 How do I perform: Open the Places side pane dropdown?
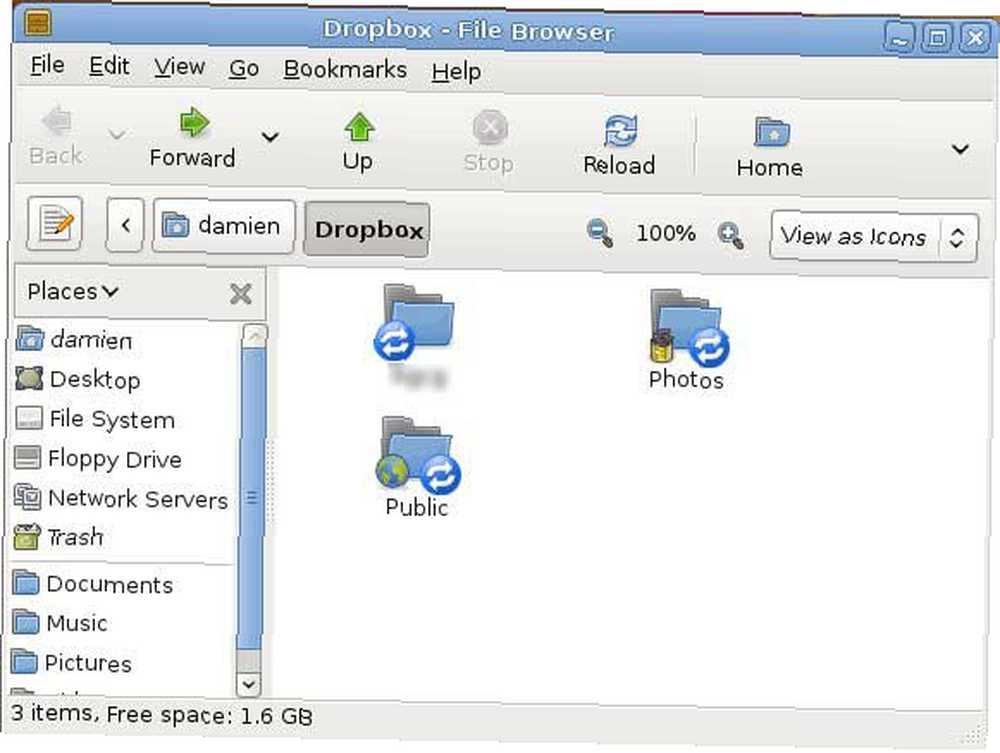pyautogui.click(x=73, y=292)
